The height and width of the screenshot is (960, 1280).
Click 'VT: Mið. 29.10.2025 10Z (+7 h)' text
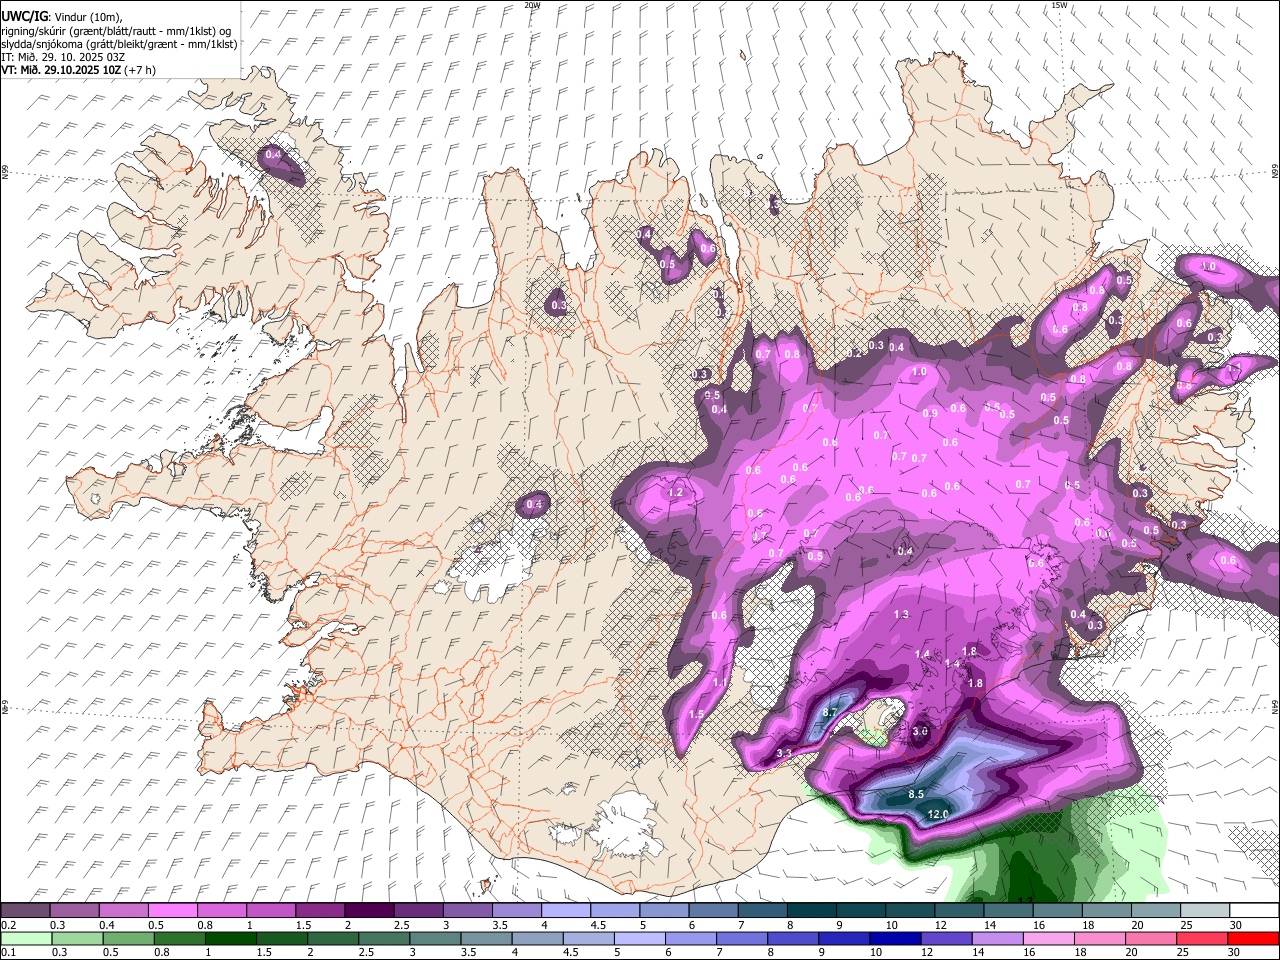pyautogui.click(x=79, y=70)
